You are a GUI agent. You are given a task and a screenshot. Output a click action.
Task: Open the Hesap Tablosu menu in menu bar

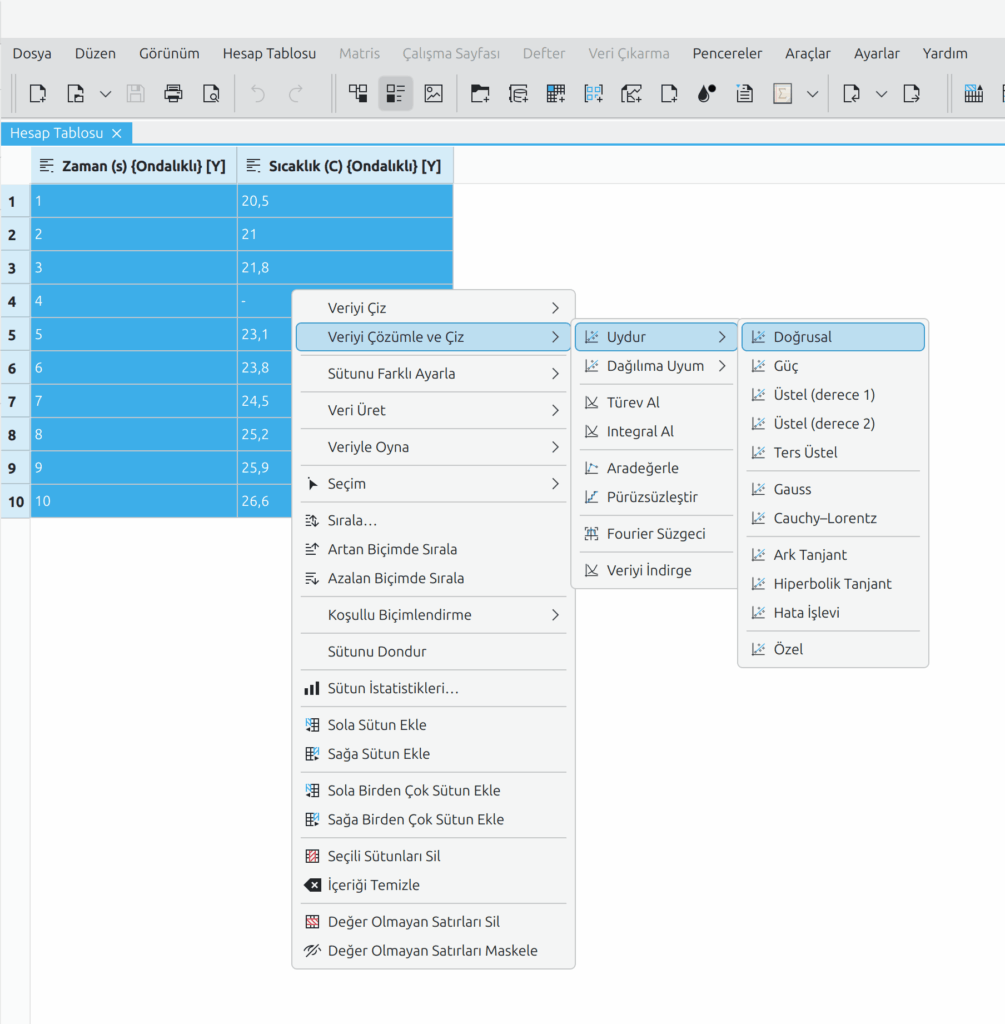click(x=269, y=54)
